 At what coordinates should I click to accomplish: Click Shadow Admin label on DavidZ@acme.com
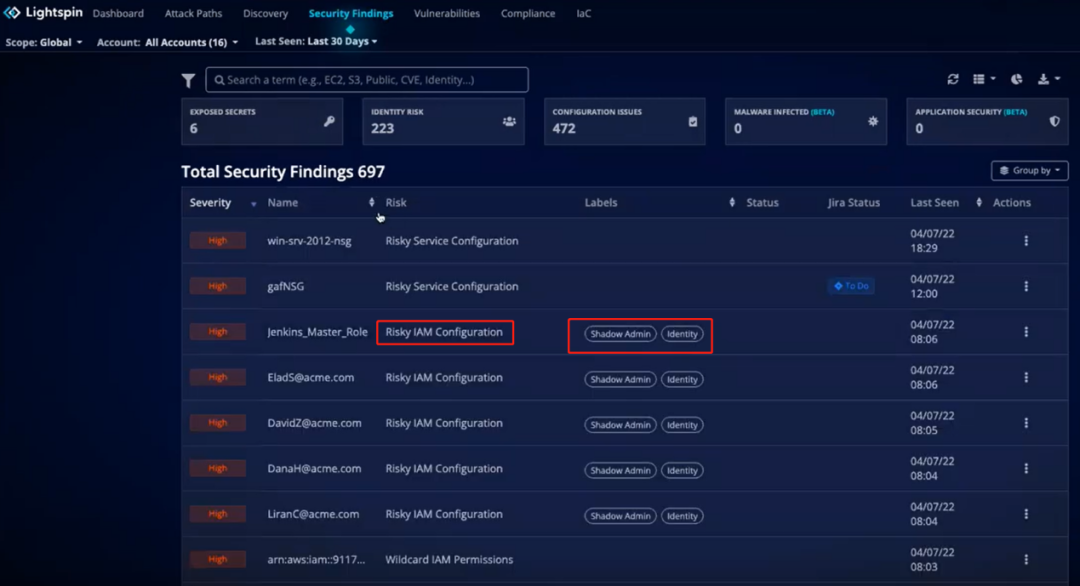pos(620,425)
